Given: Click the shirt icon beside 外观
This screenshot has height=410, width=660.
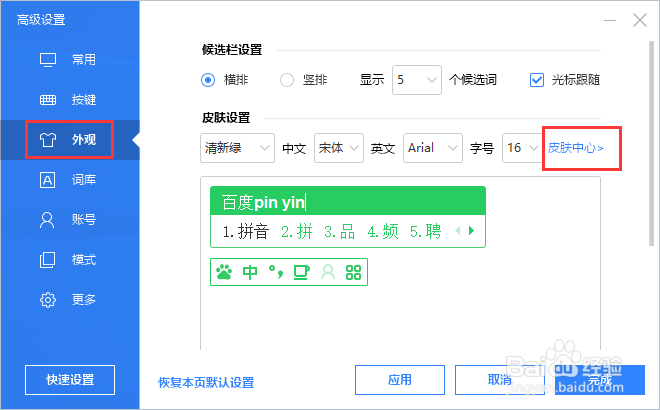Looking at the screenshot, I should [48, 140].
